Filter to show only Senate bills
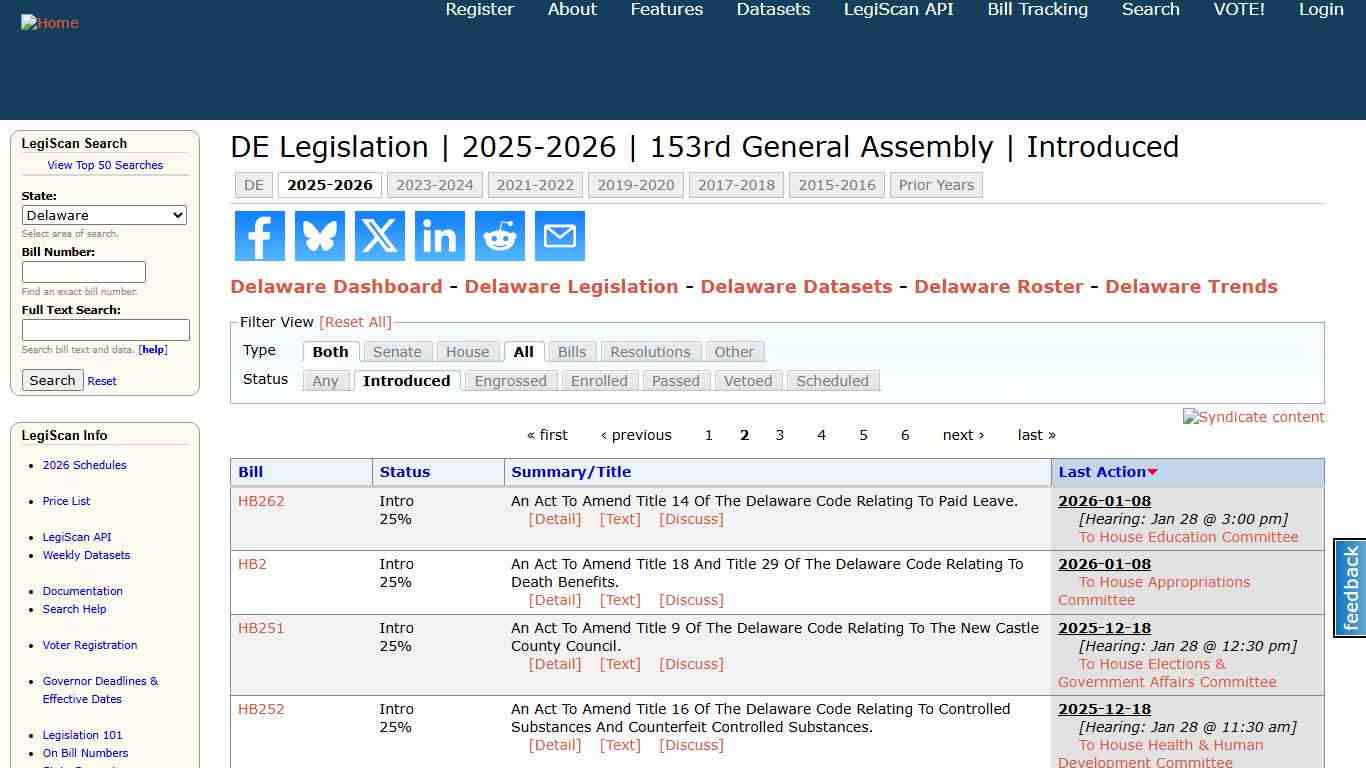Image resolution: width=1366 pixels, height=768 pixels. pyautogui.click(x=397, y=351)
